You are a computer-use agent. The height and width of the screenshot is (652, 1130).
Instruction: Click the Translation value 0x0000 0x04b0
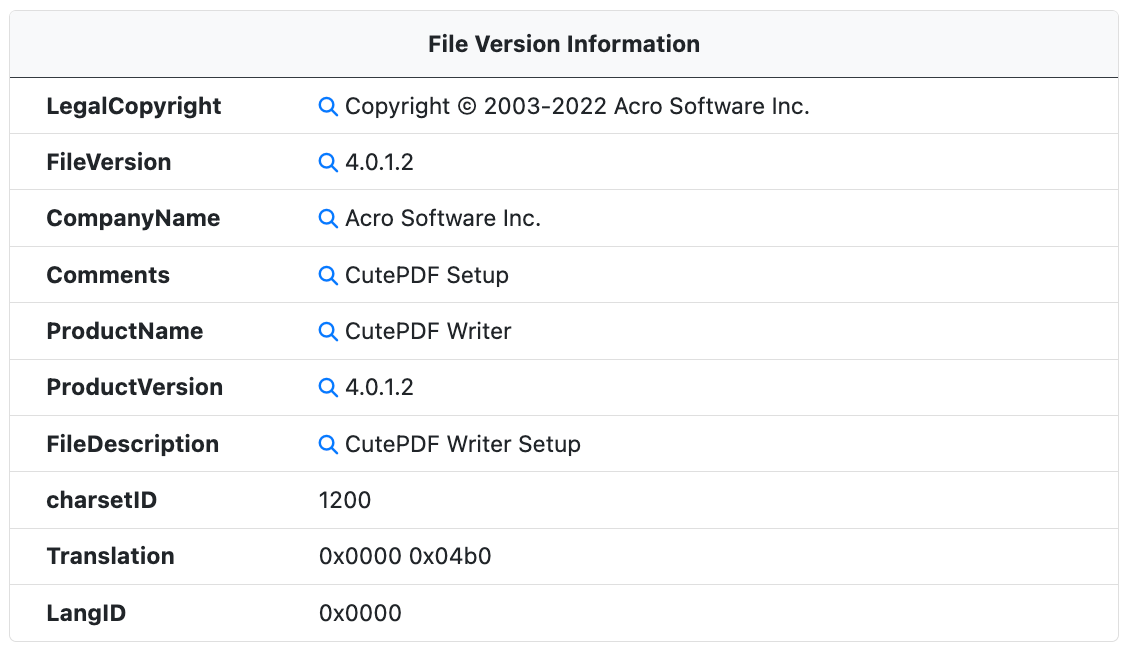pos(405,556)
